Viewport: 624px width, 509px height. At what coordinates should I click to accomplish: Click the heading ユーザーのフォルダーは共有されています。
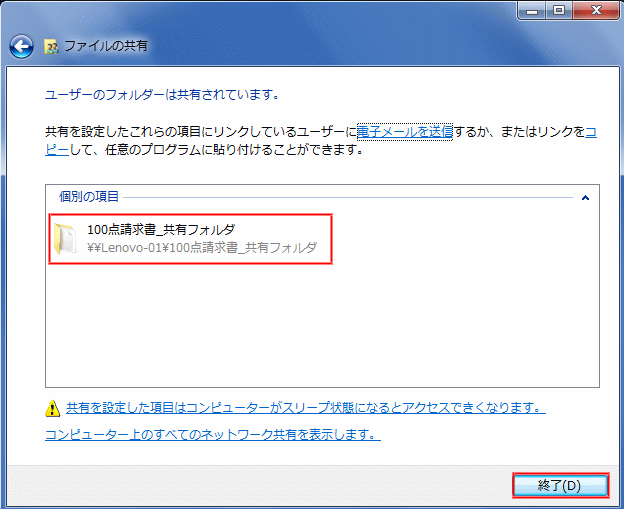pos(163,95)
